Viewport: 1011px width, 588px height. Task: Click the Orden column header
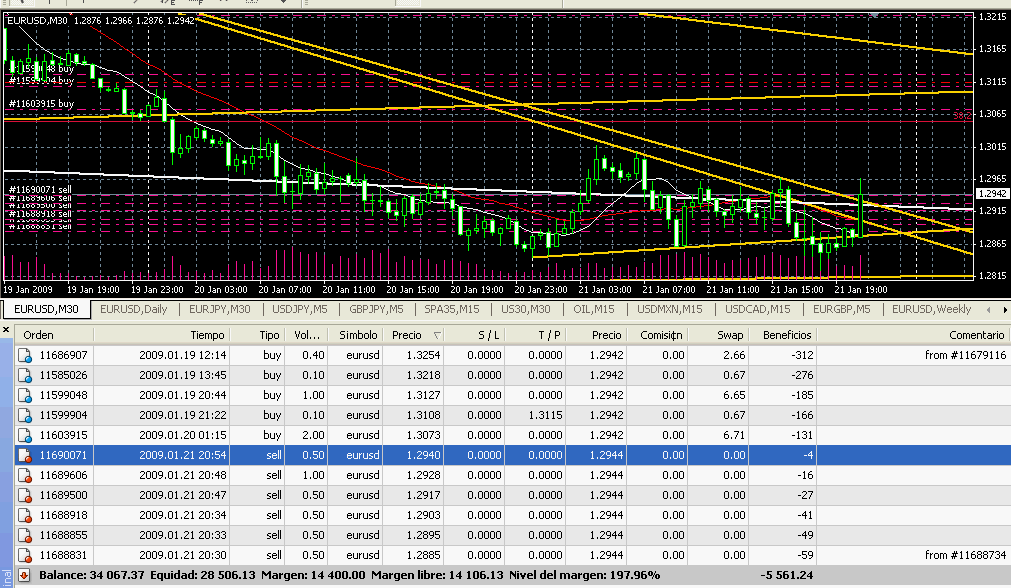pos(39,335)
